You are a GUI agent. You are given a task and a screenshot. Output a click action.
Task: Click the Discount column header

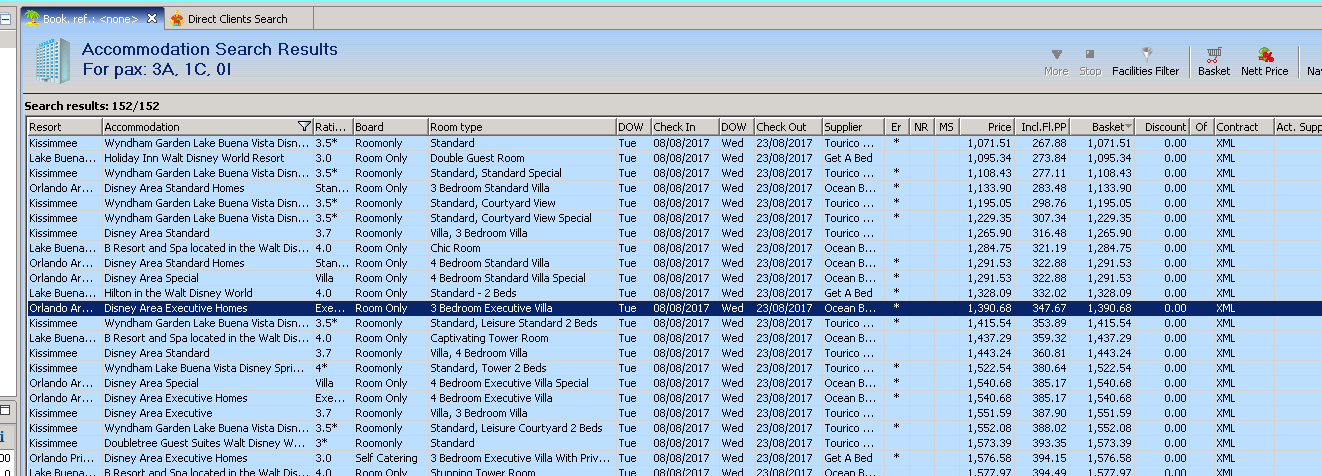[1162, 127]
